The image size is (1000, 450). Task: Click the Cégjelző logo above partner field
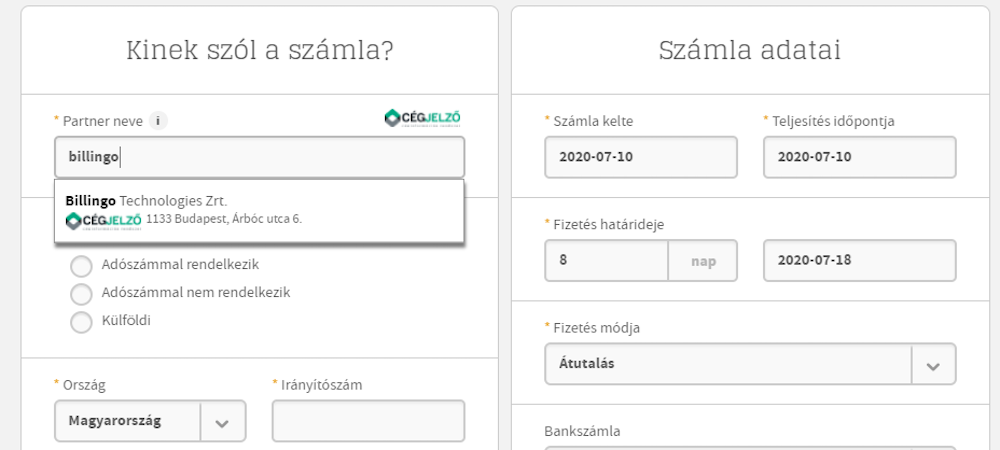(422, 119)
